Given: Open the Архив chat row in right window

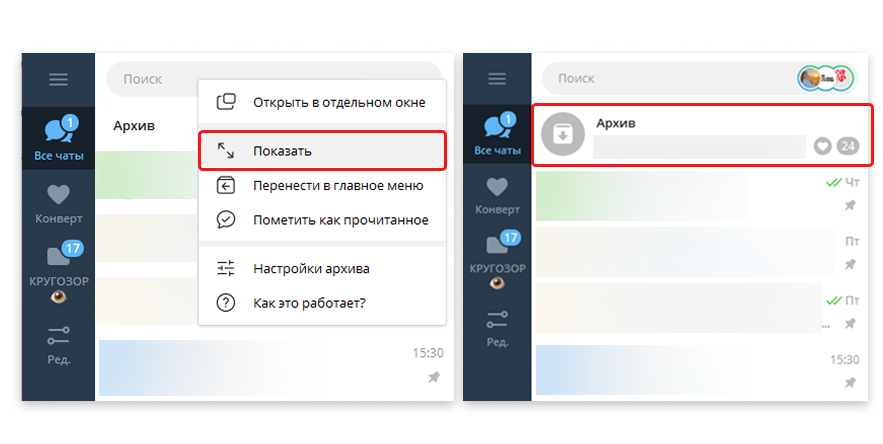Looking at the screenshot, I should (x=702, y=134).
